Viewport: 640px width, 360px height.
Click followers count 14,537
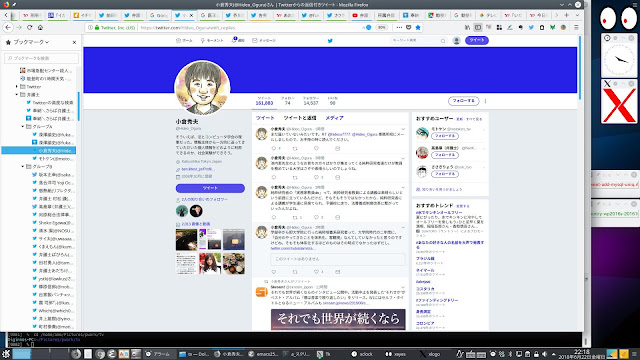[x=311, y=101]
